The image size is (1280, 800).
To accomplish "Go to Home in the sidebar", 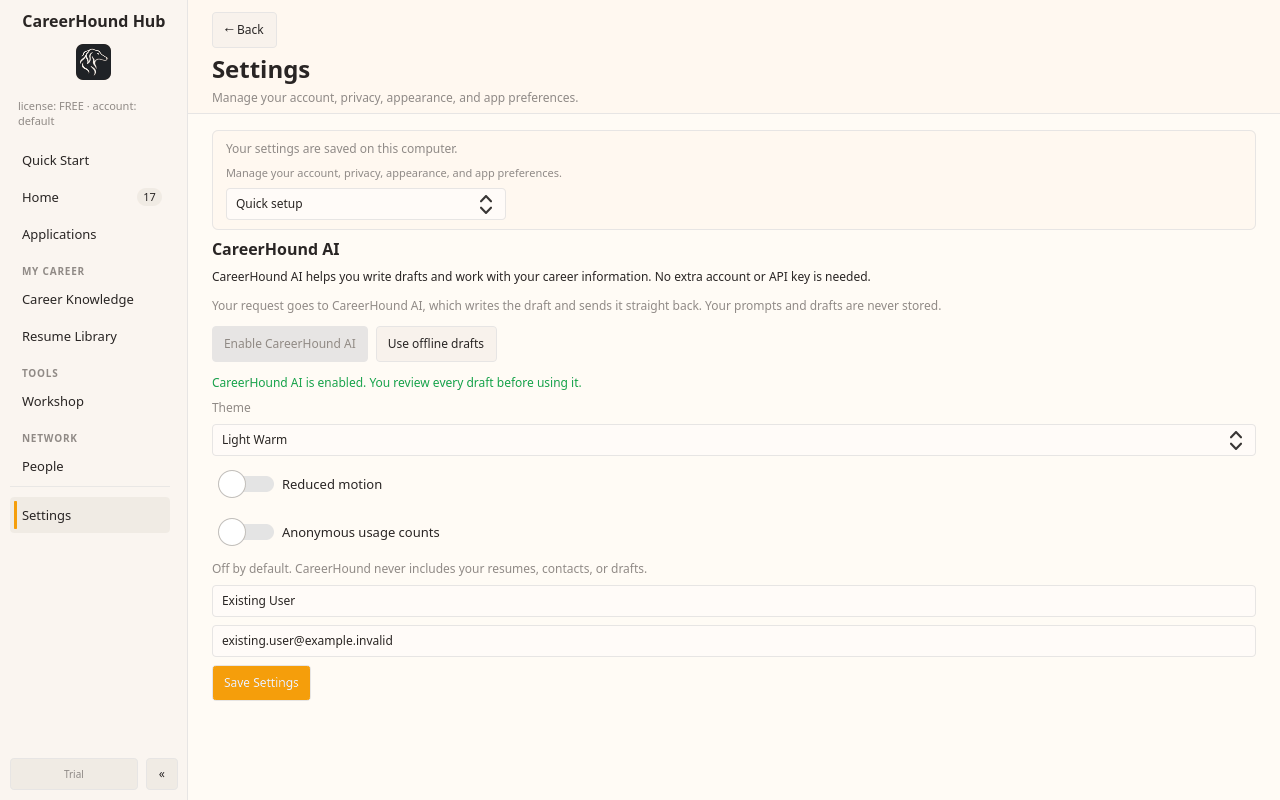I will [x=90, y=197].
